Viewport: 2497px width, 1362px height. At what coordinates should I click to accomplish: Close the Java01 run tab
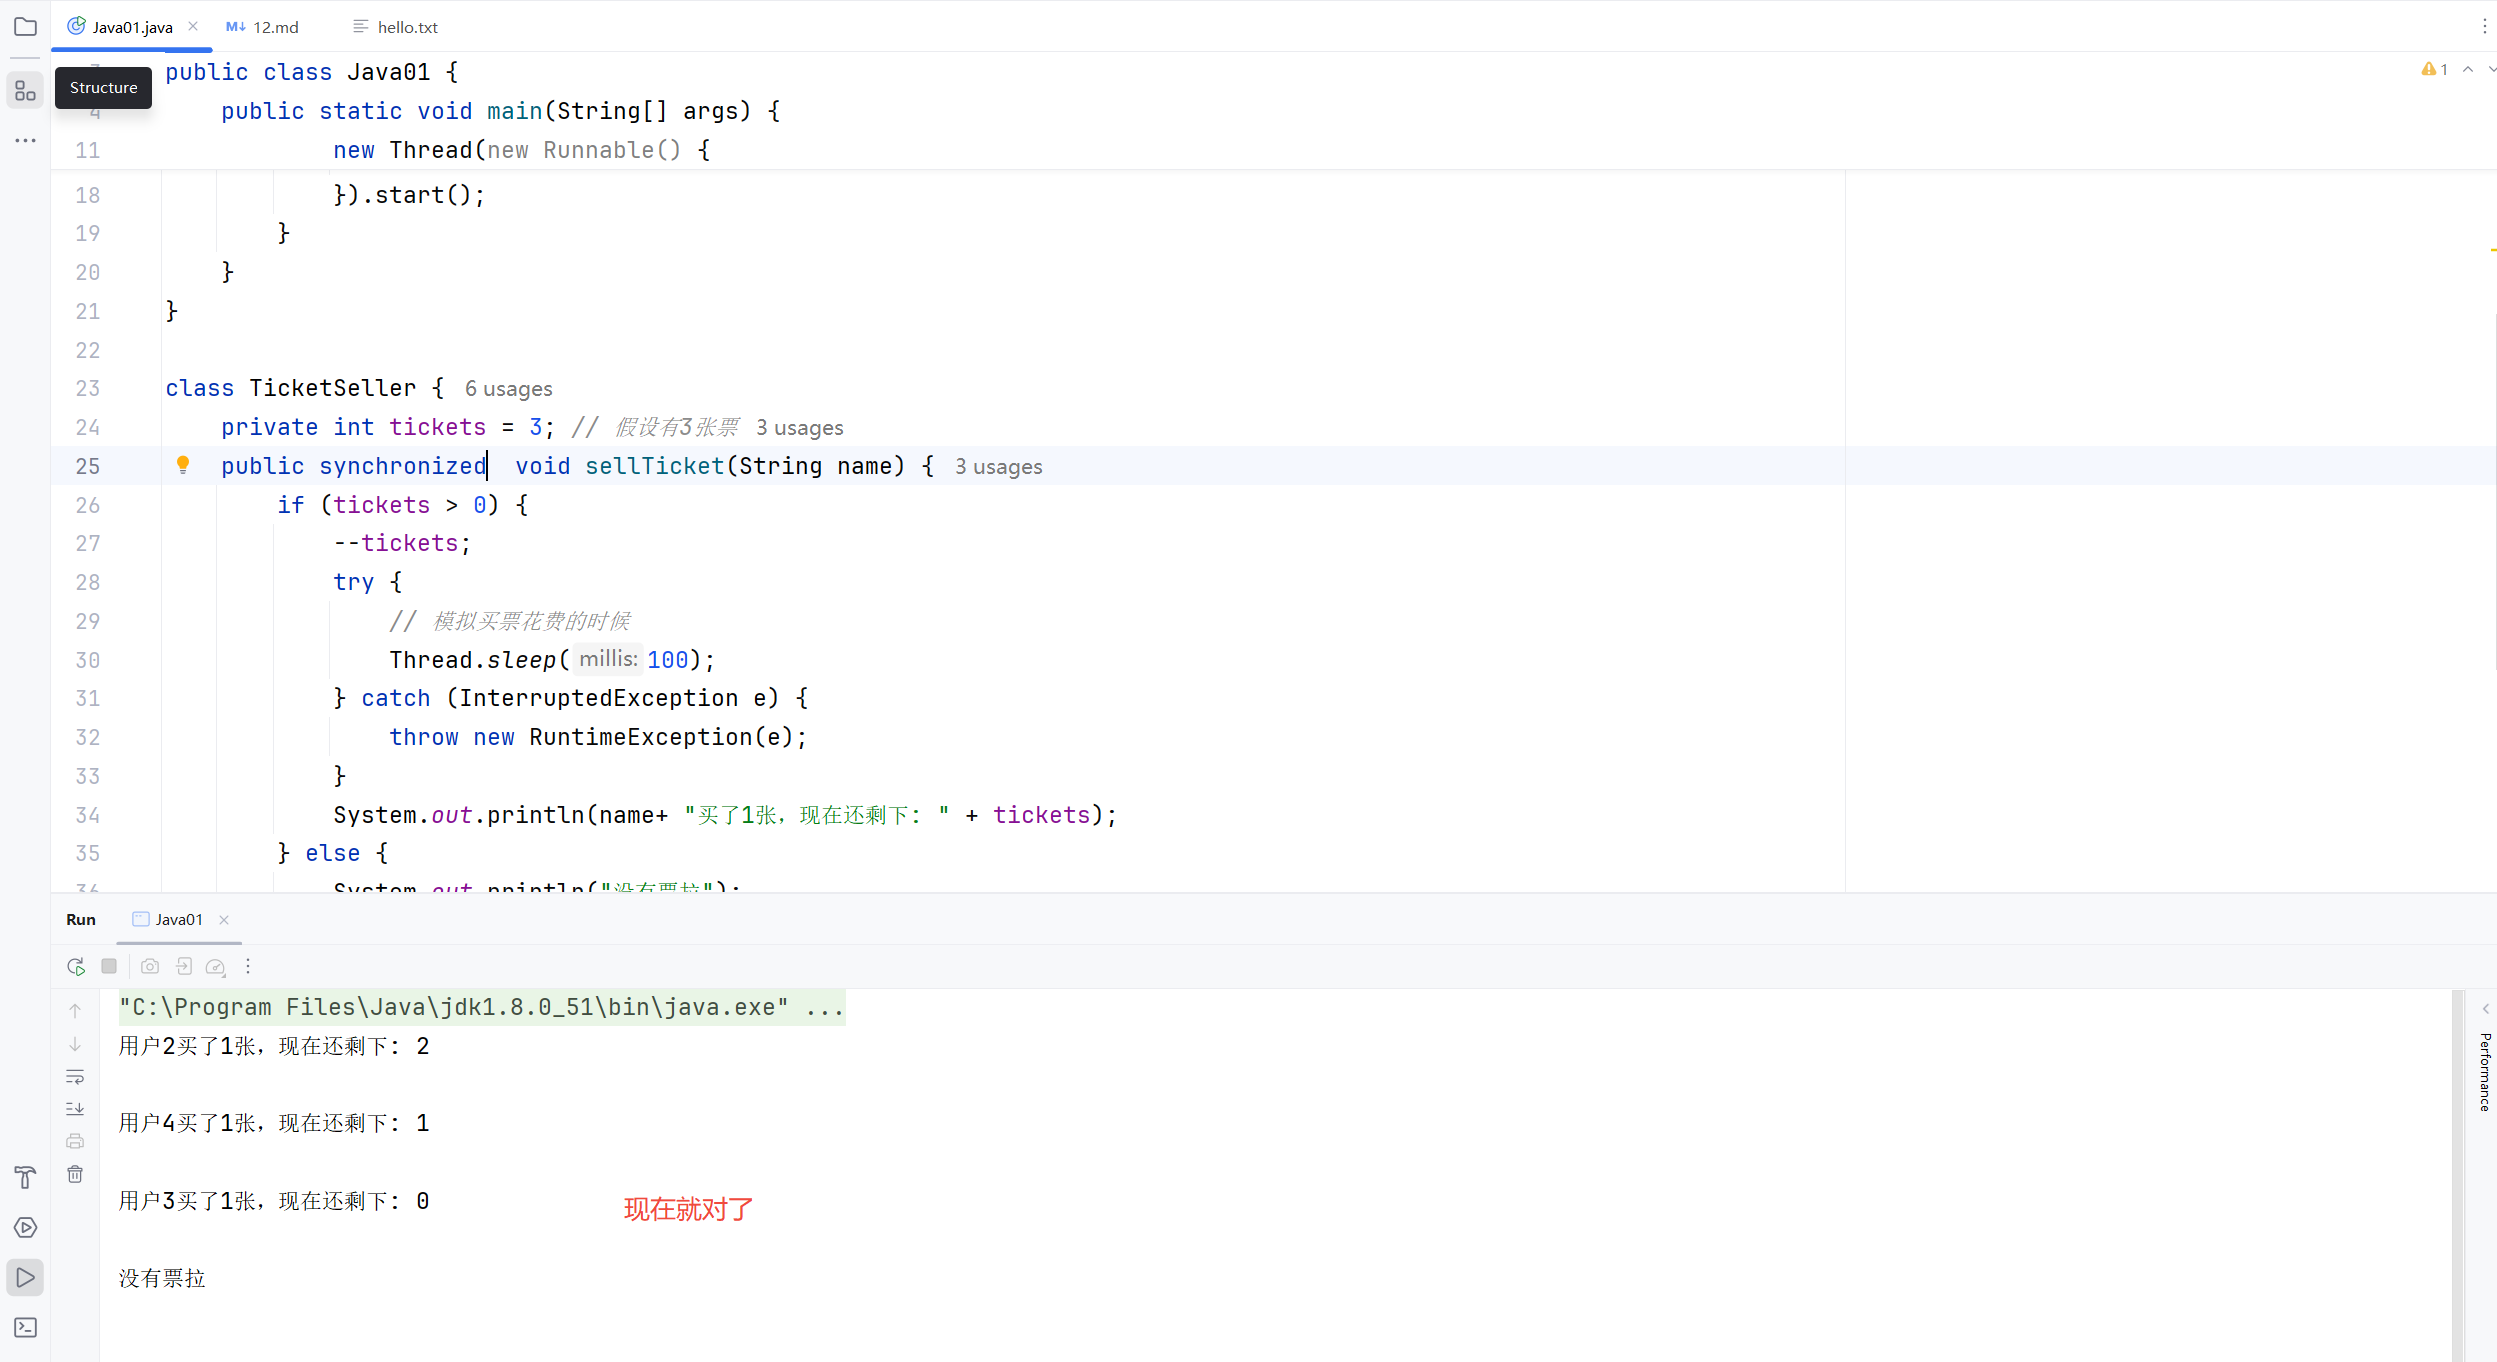coord(224,920)
